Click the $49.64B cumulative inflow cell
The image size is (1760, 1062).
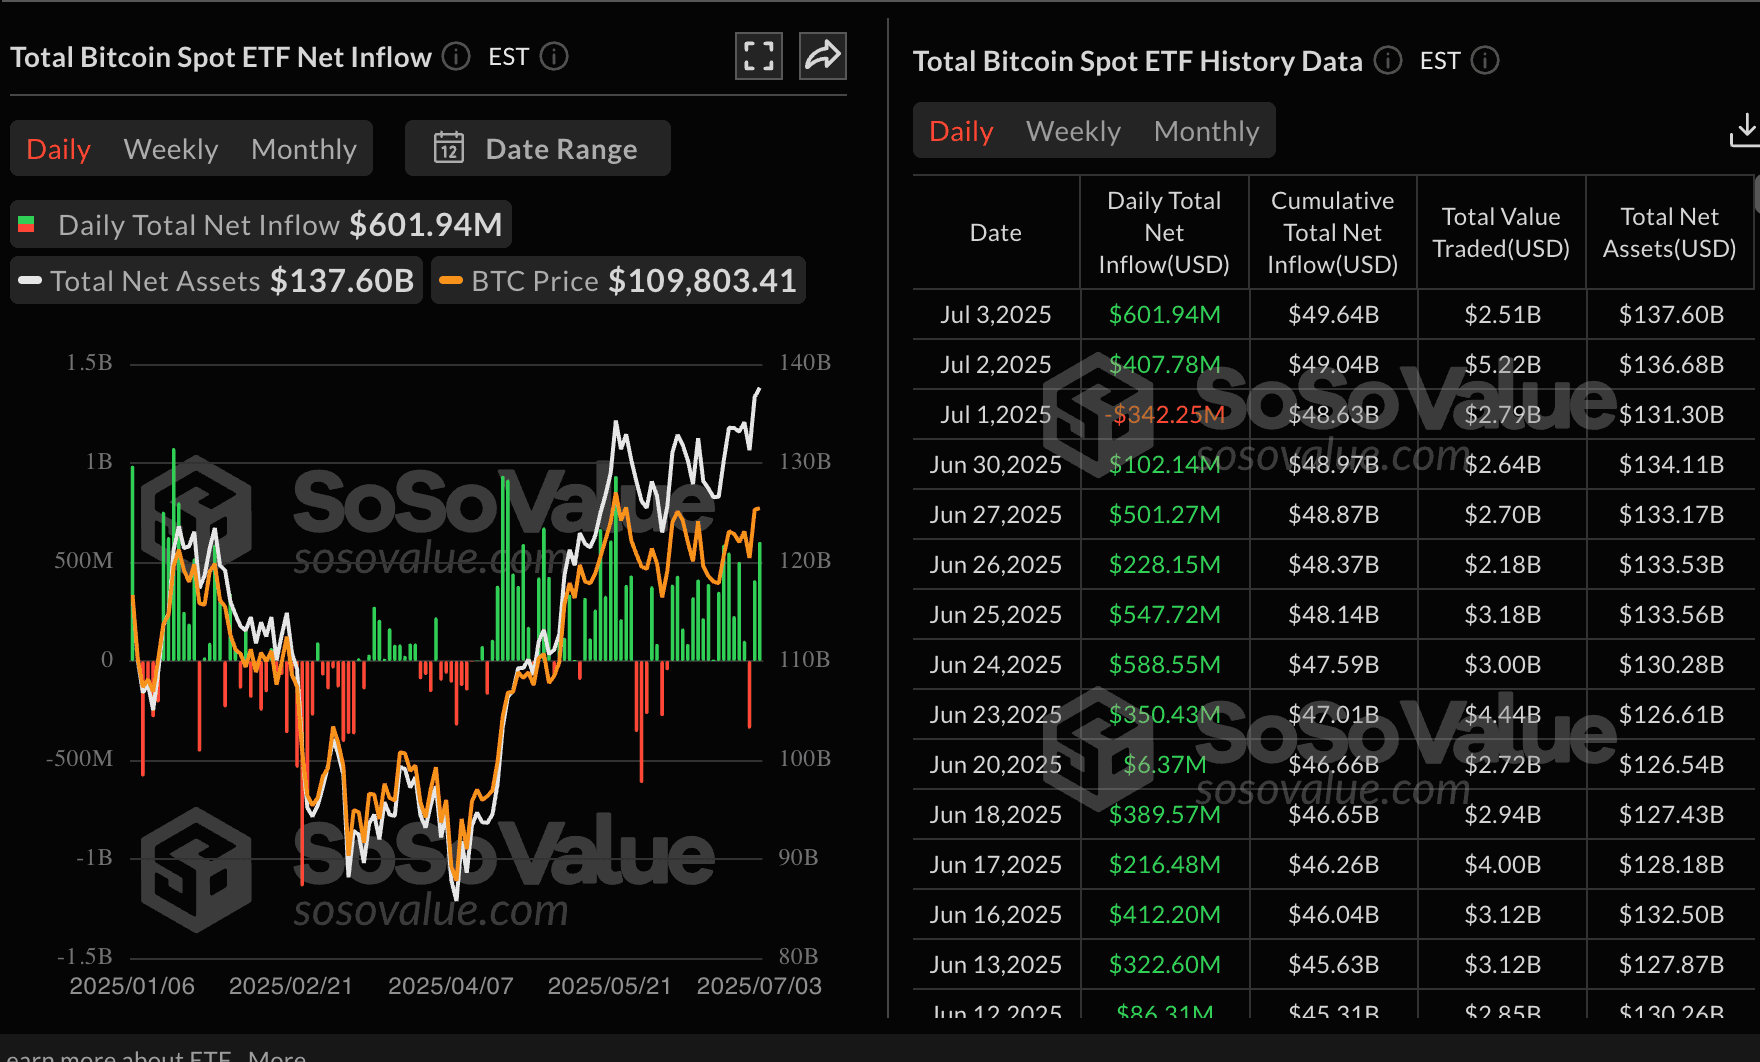[1333, 314]
